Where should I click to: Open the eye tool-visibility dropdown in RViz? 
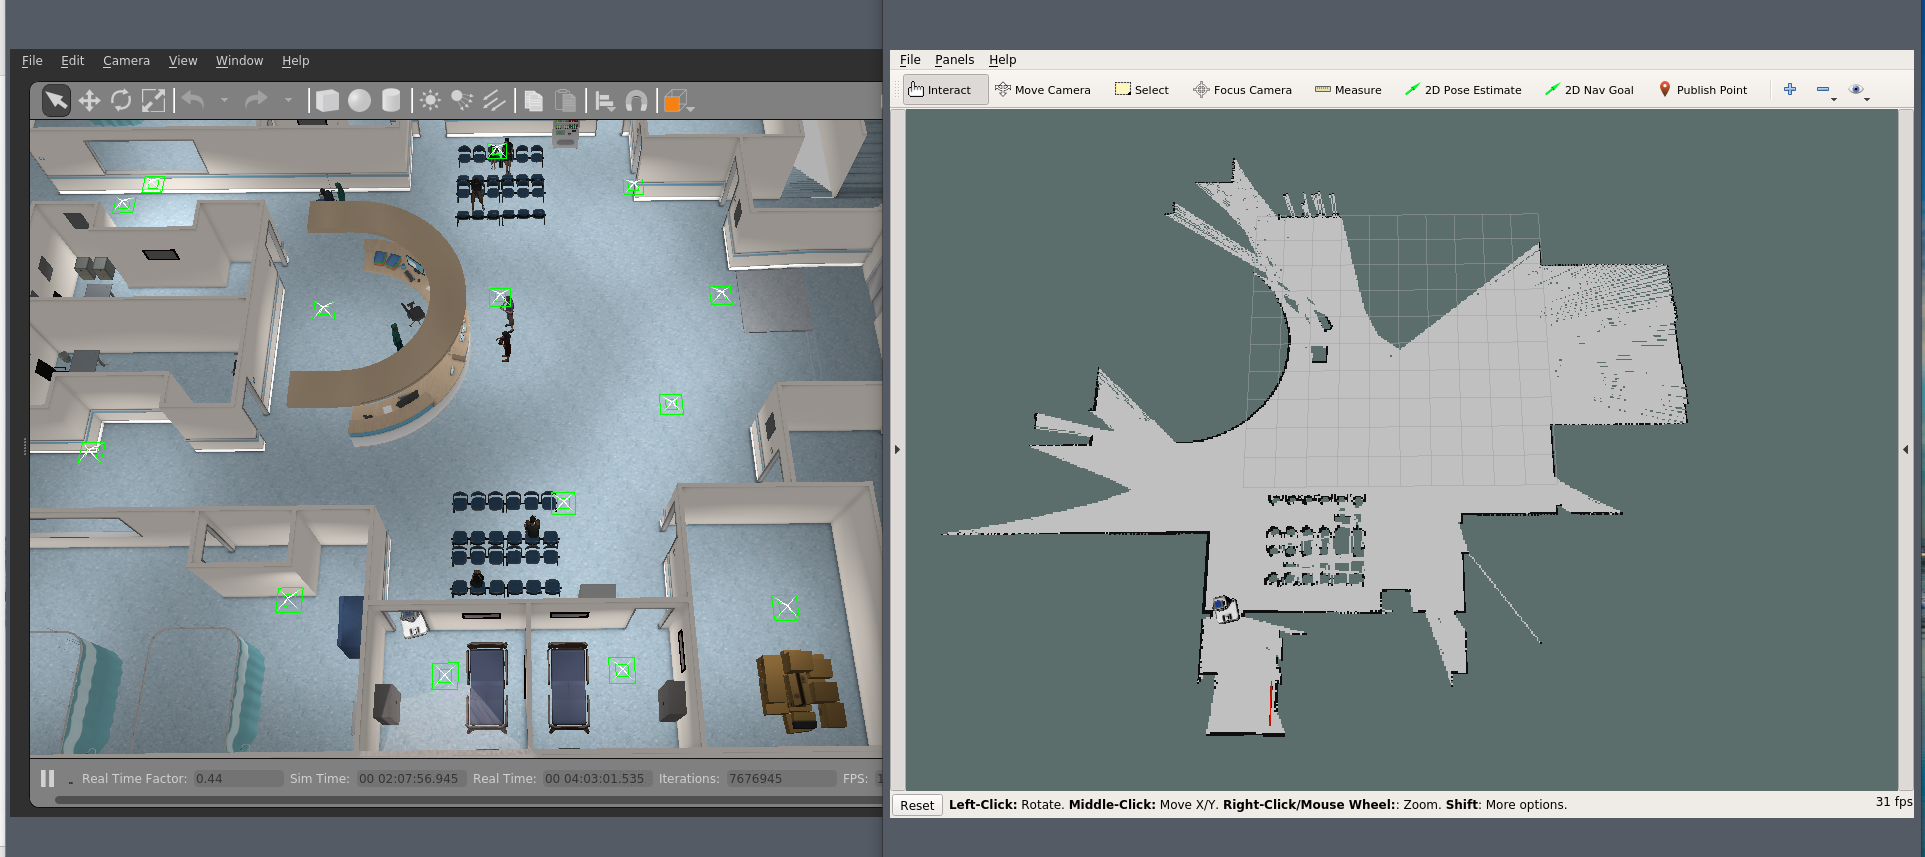(x=1859, y=91)
